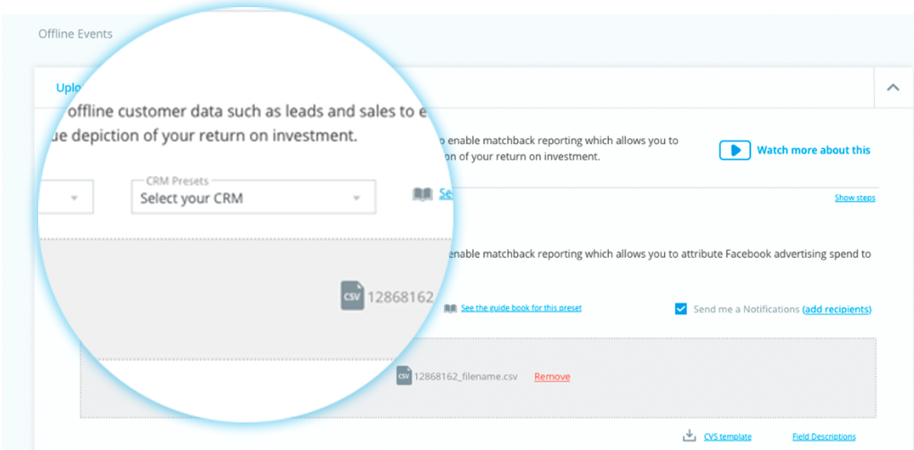Click the Show steps link

pos(855,198)
